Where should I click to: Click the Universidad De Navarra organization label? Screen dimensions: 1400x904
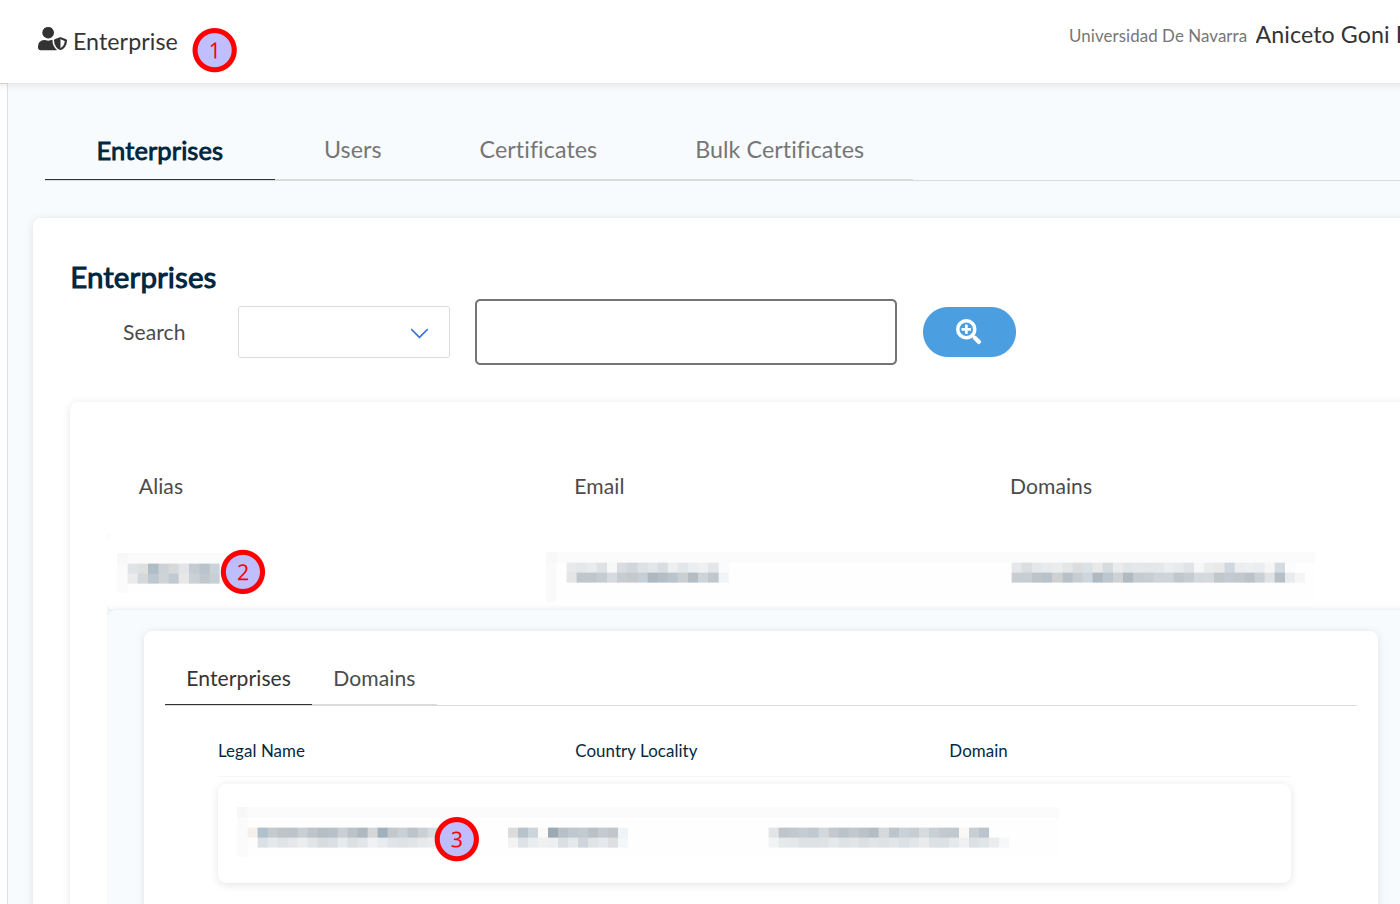coord(1157,36)
